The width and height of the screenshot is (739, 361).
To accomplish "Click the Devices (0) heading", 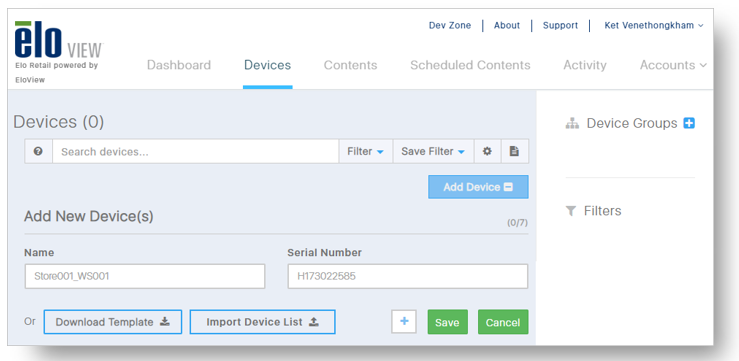I will 58,122.
